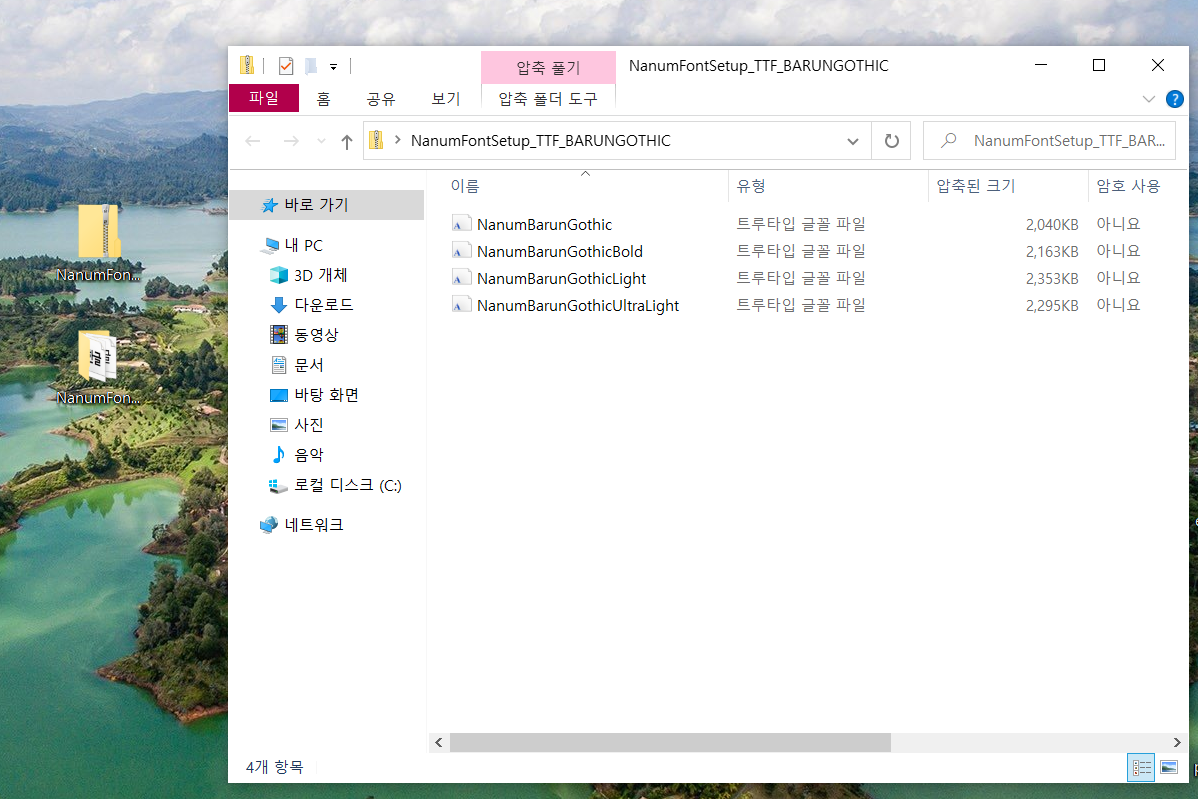Click the scroll left arrow
This screenshot has height=799, width=1198.
439,742
